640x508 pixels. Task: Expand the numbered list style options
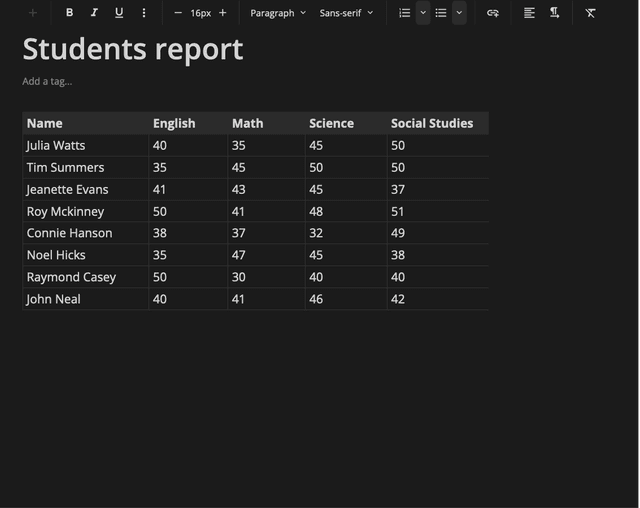coord(422,13)
